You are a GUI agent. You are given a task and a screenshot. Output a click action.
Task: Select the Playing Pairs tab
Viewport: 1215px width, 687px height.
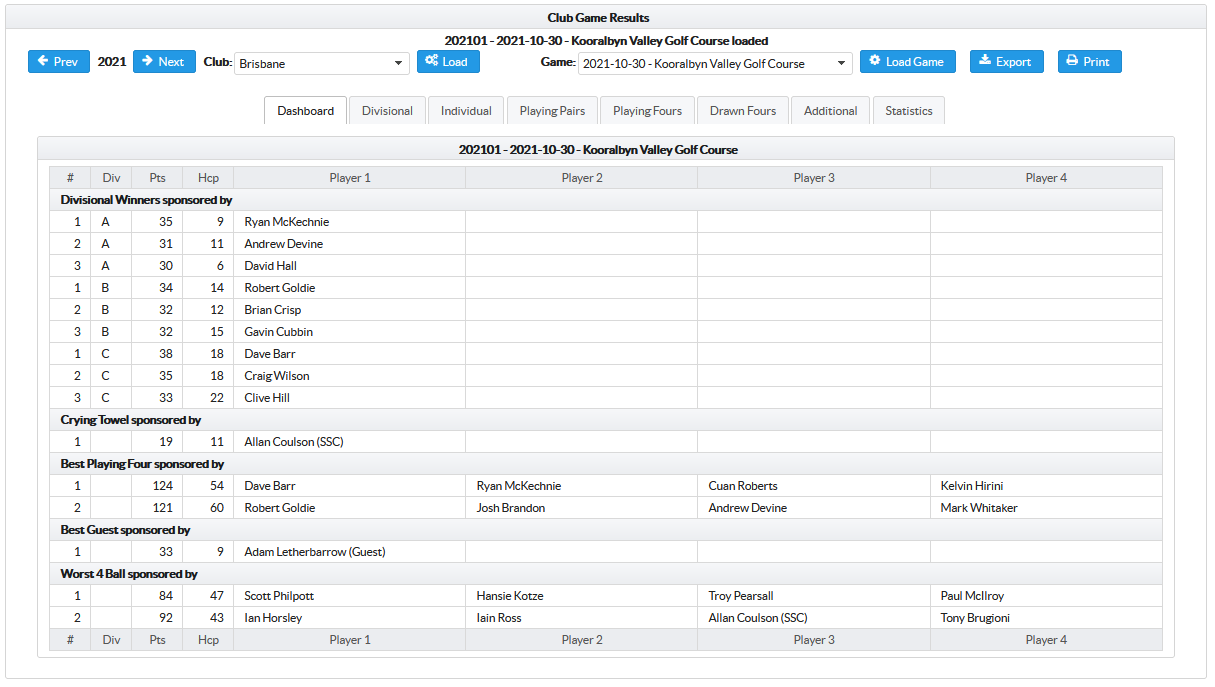pyautogui.click(x=552, y=111)
